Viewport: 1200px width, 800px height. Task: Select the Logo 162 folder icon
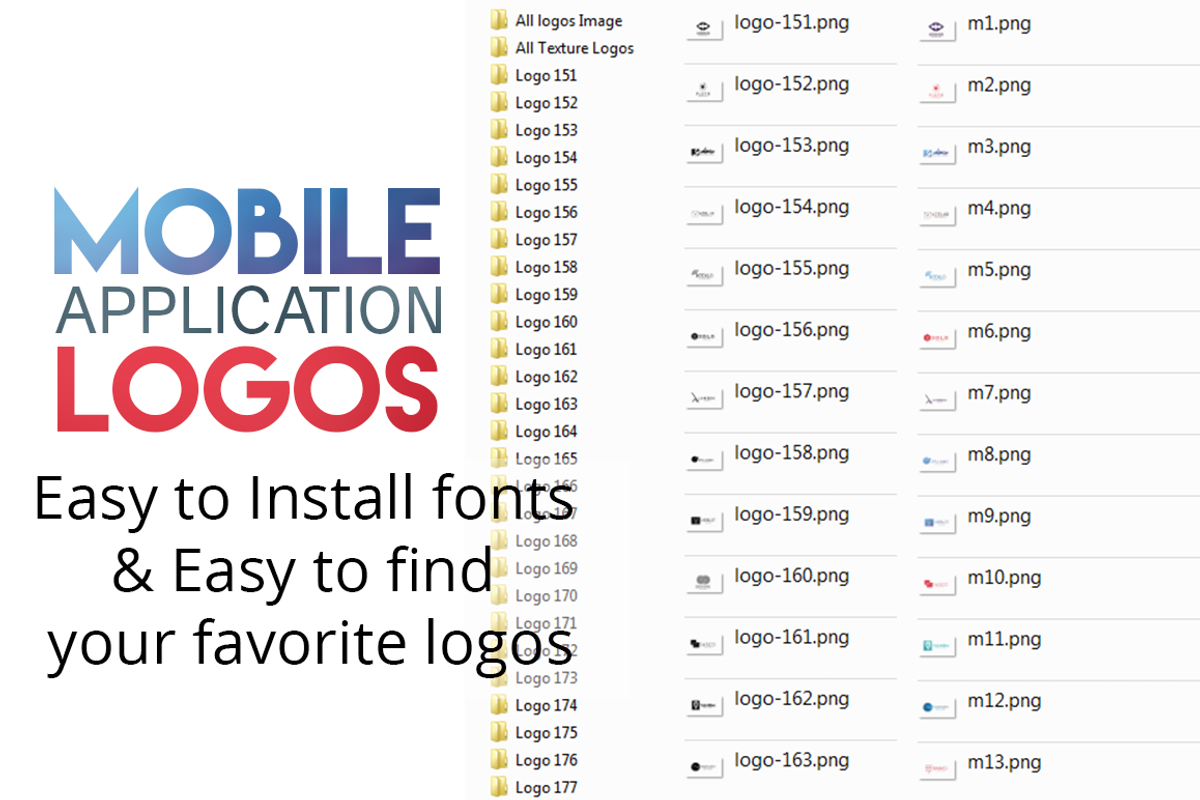tap(499, 376)
